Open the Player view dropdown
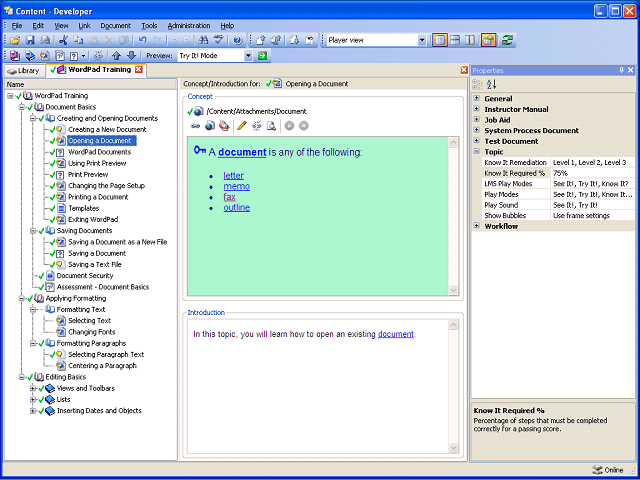 [422, 40]
